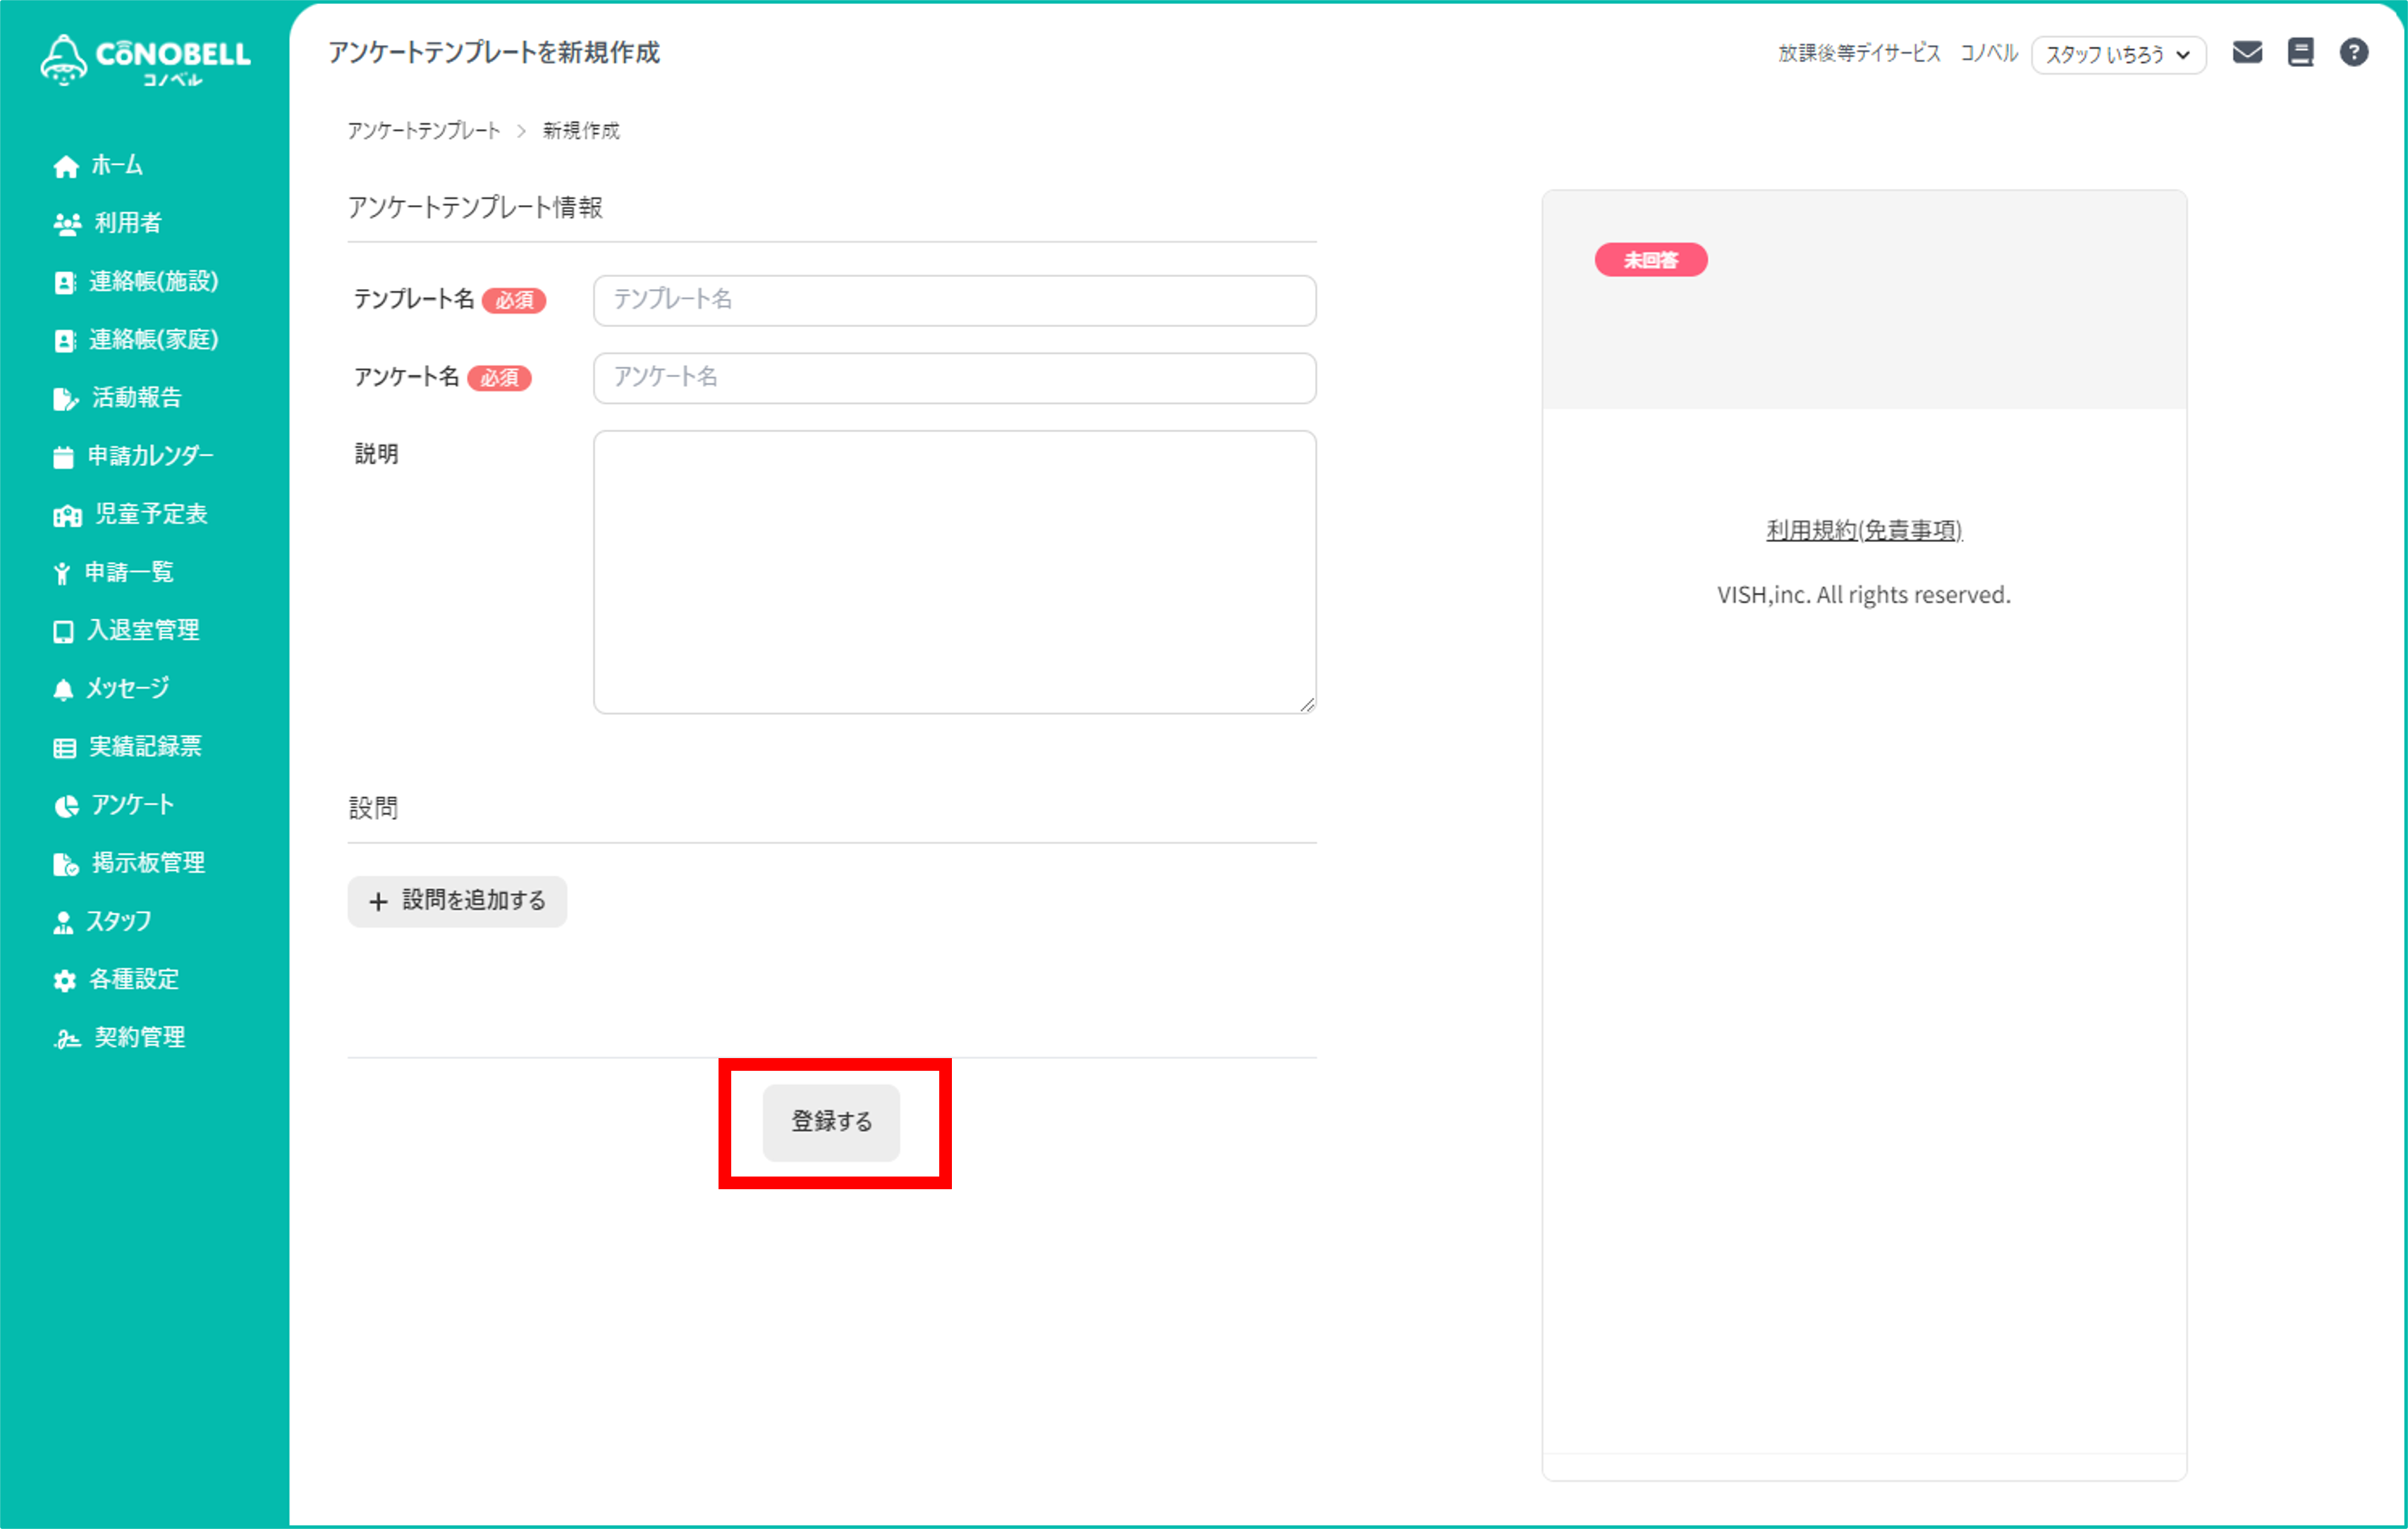Click the 新規作成 breadcrumb text
The width and height of the screenshot is (2408, 1529).
[581, 131]
